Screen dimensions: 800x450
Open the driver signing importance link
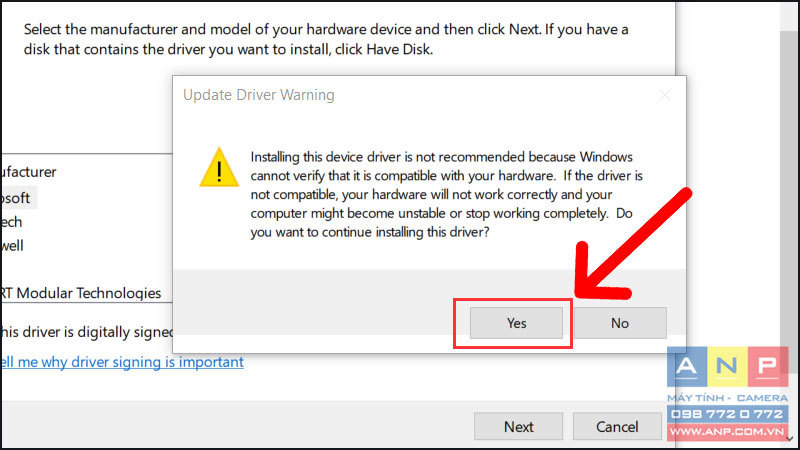(122, 362)
